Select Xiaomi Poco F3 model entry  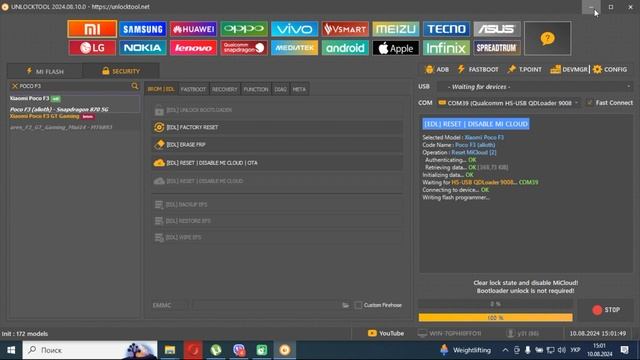click(74, 104)
